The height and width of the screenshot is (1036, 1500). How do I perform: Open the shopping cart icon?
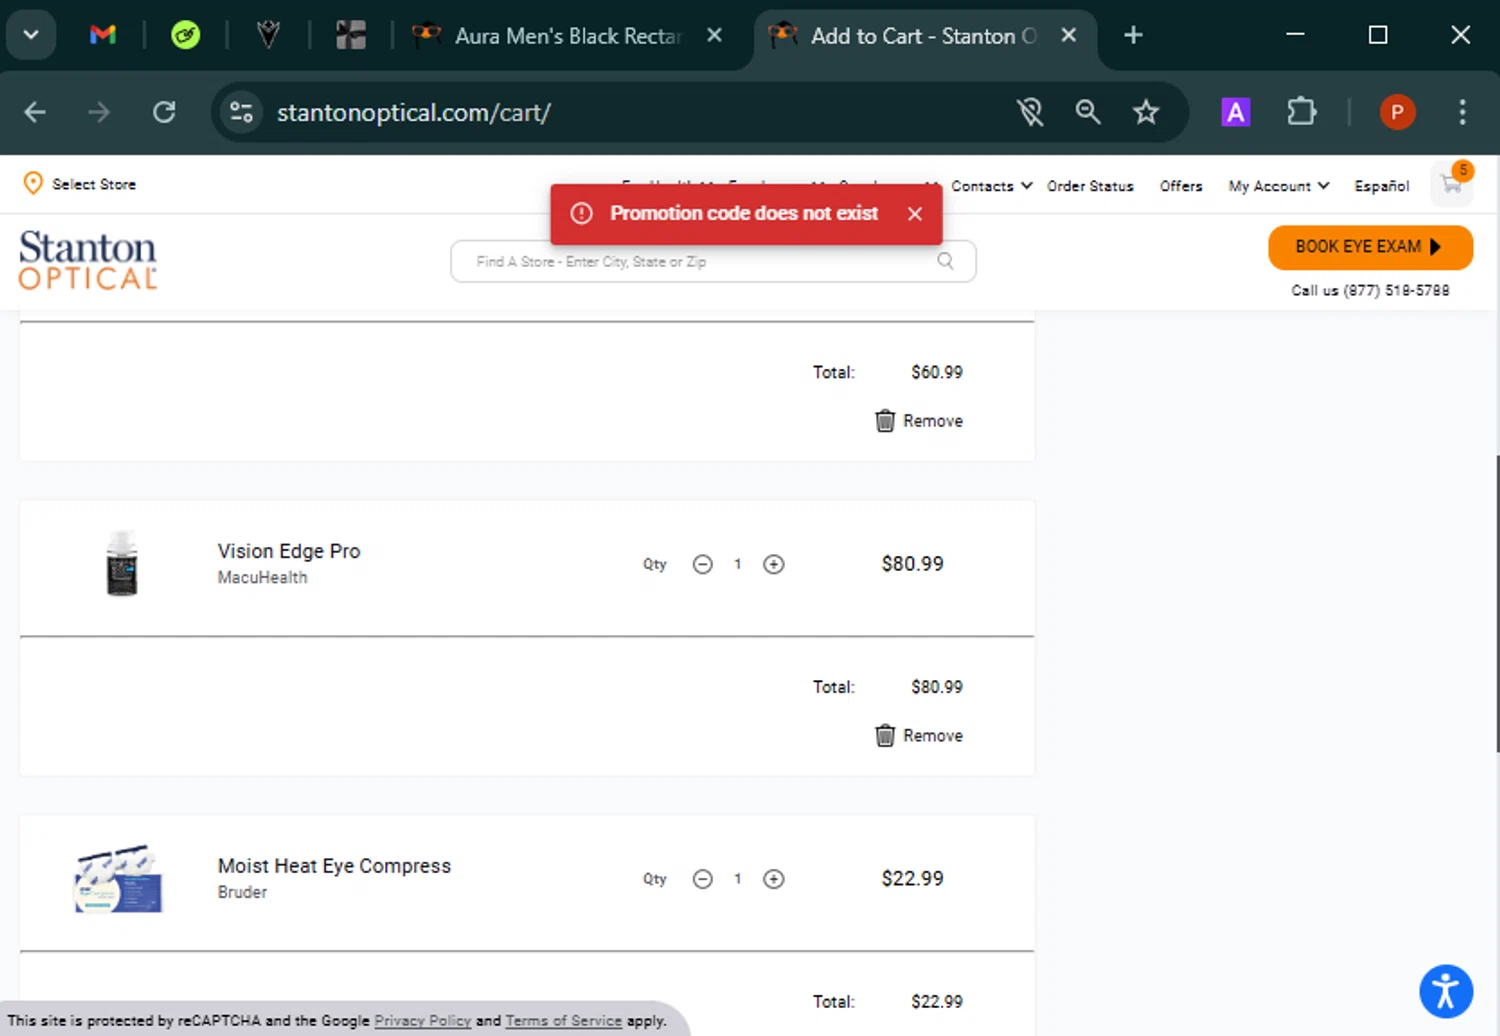[x=1452, y=183]
